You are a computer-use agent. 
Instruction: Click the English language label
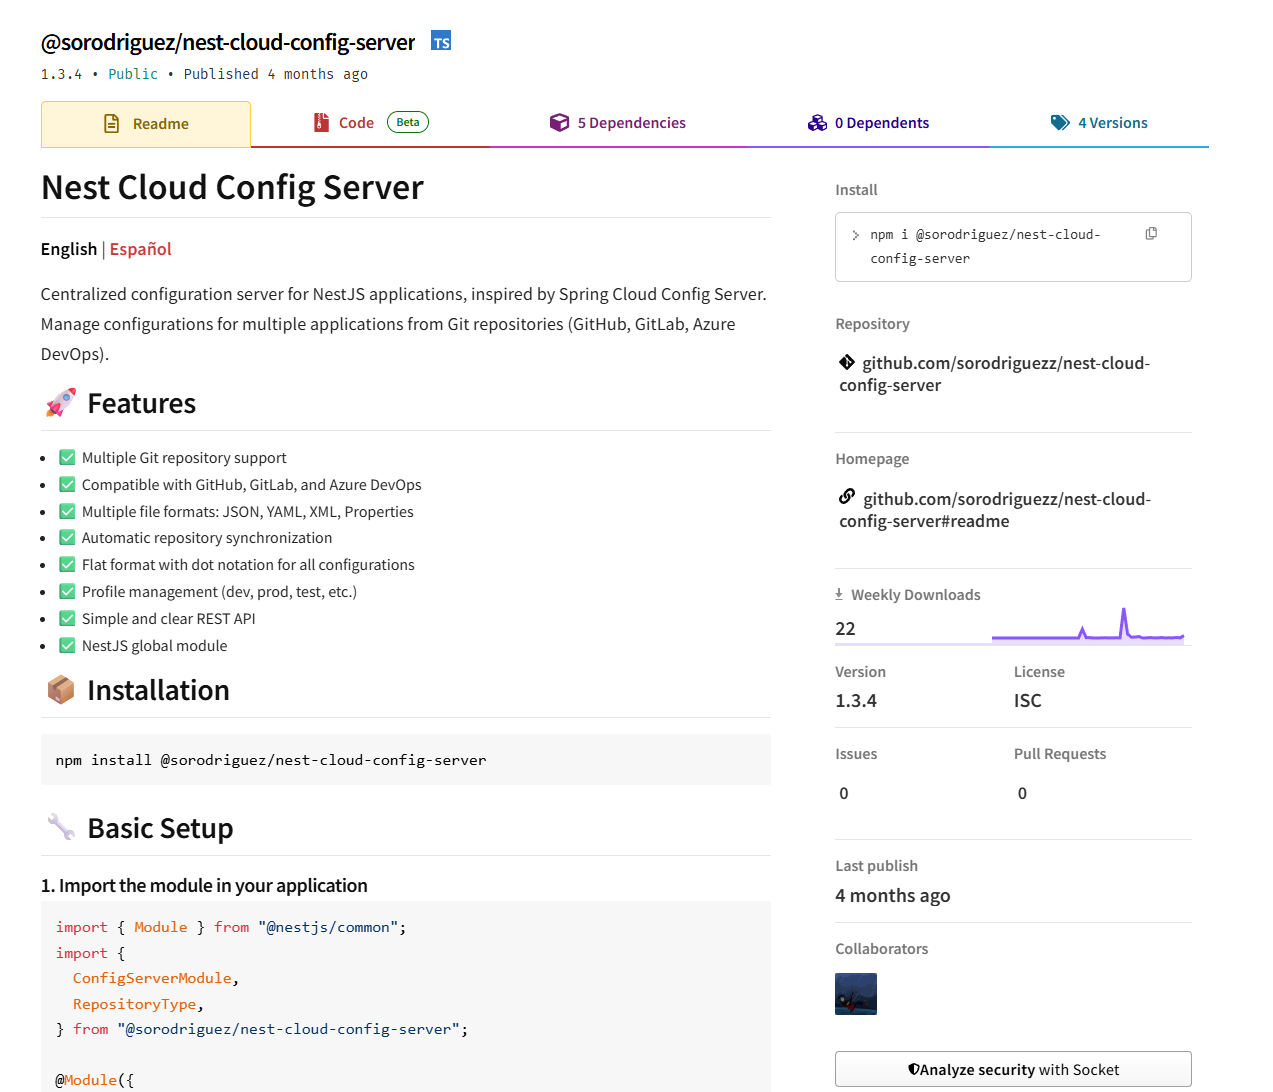pos(69,249)
